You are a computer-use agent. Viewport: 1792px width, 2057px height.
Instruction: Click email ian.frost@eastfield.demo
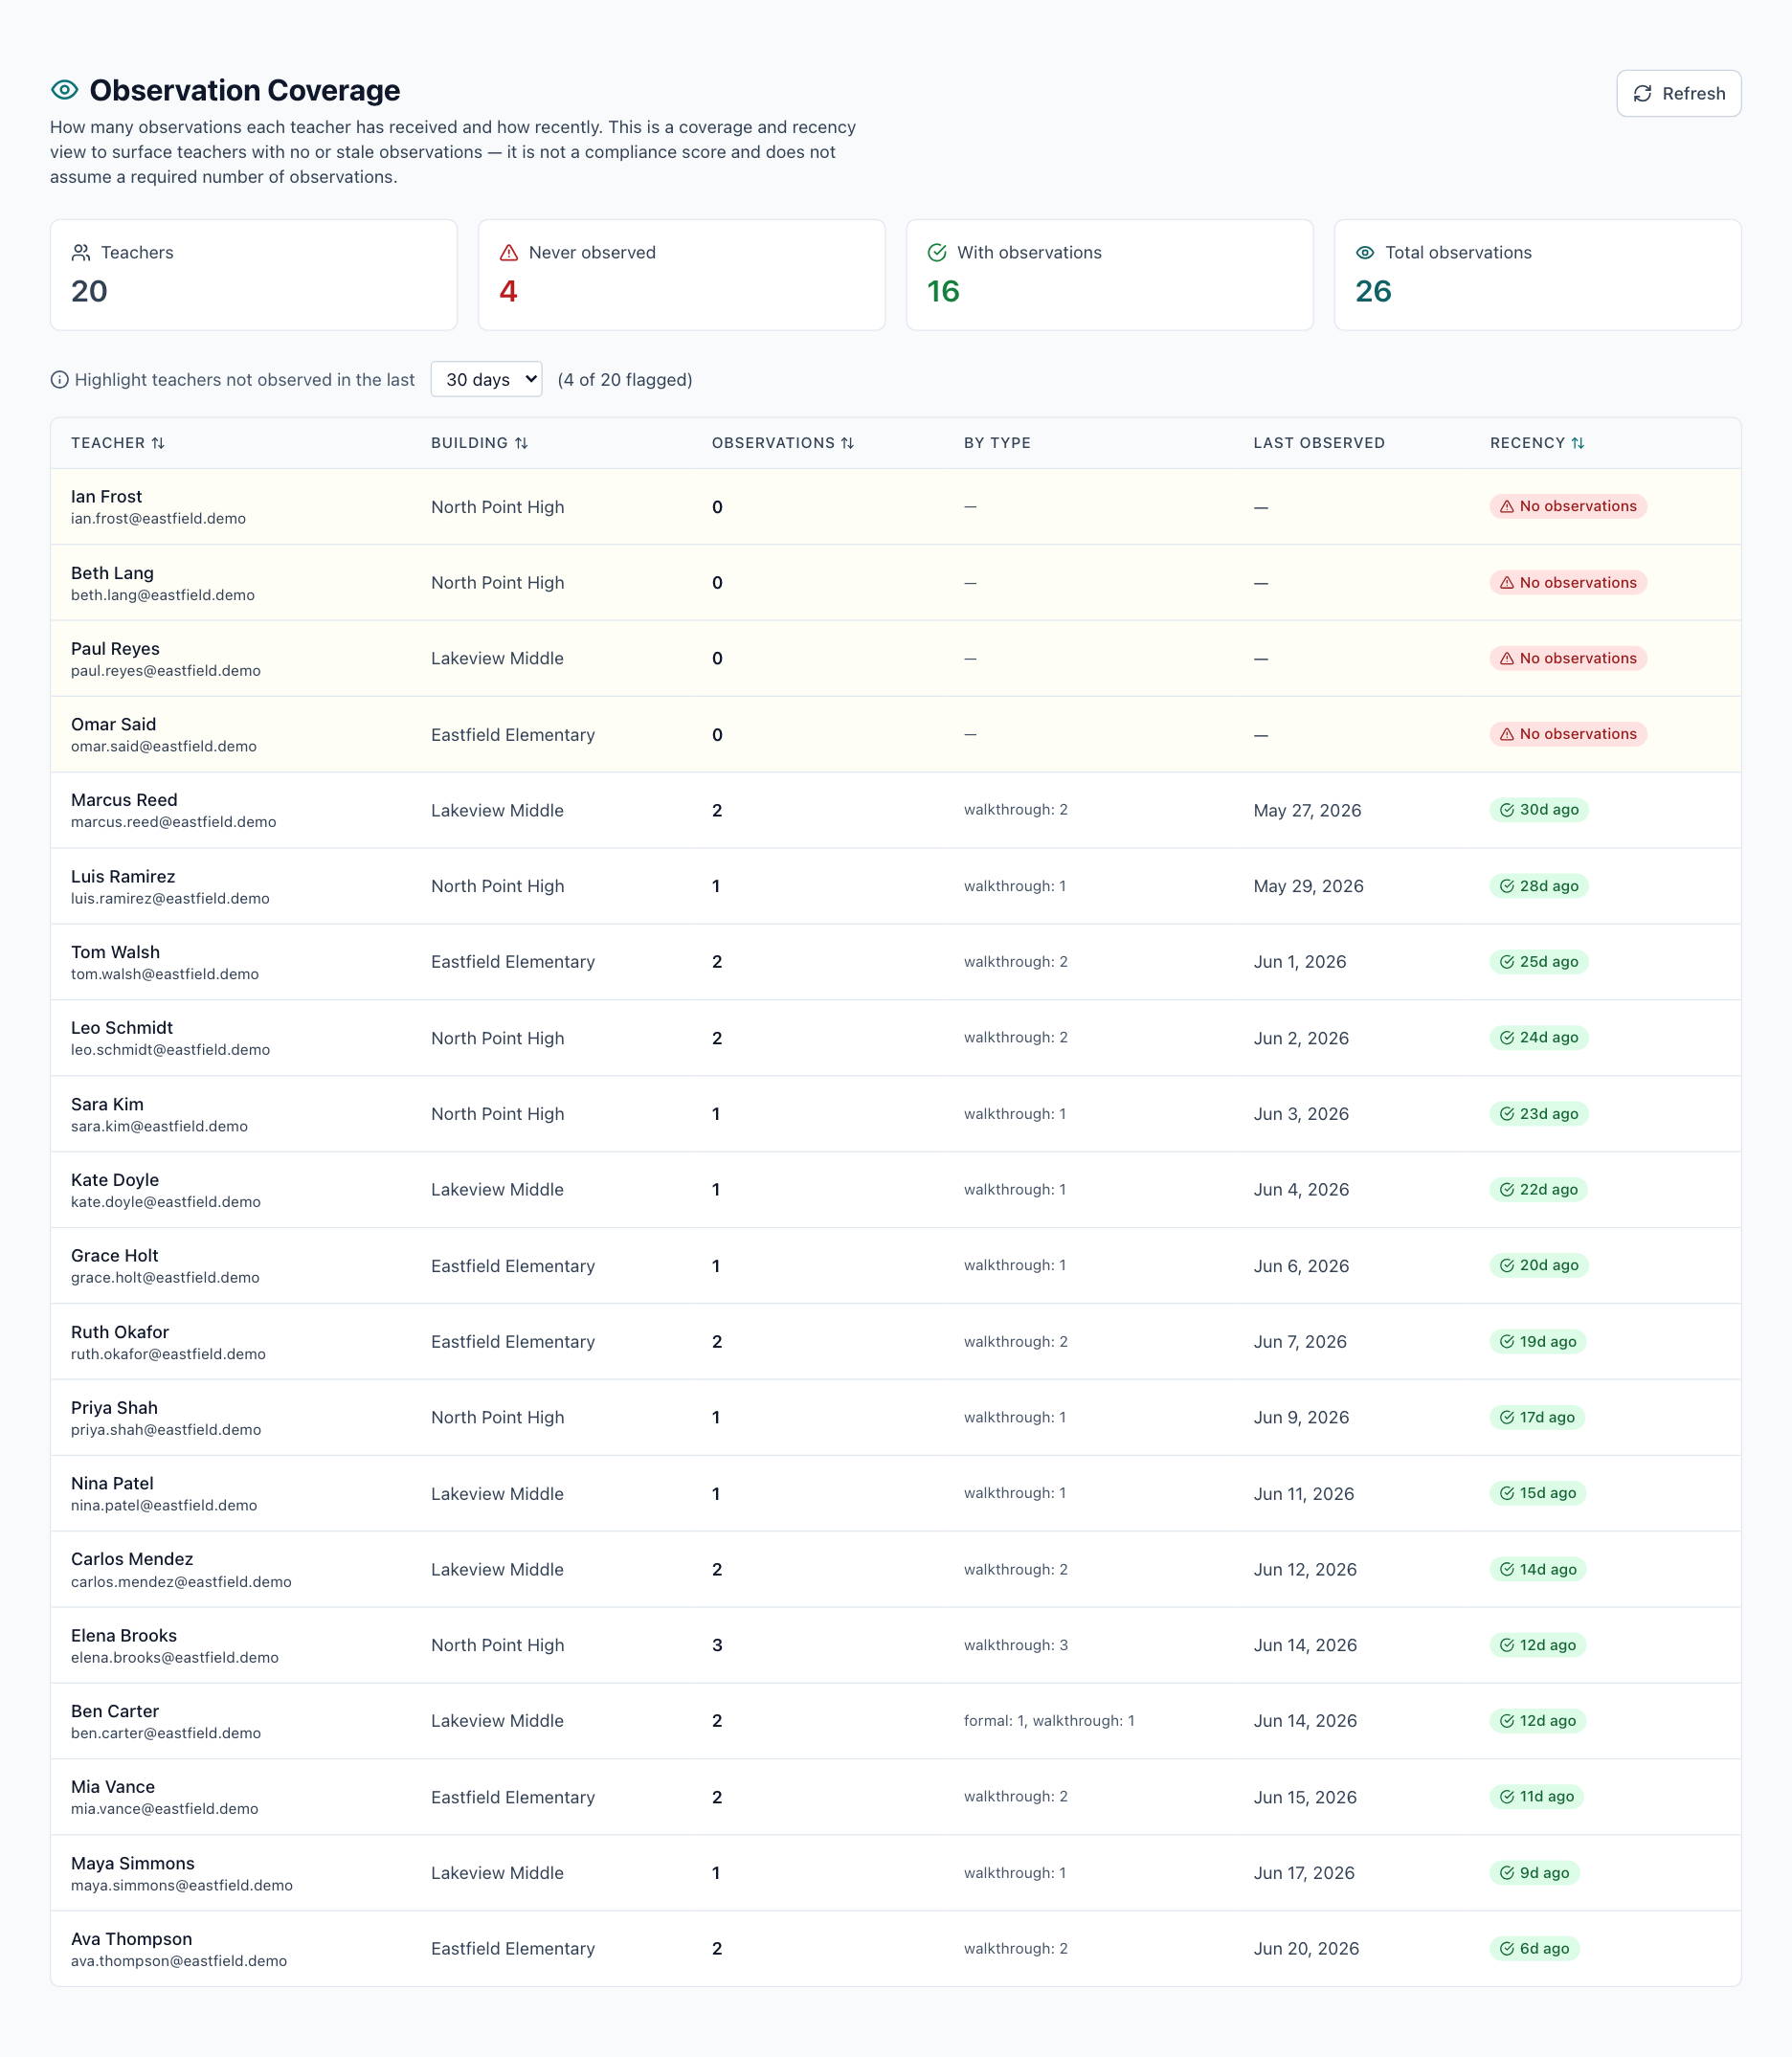[x=158, y=519]
